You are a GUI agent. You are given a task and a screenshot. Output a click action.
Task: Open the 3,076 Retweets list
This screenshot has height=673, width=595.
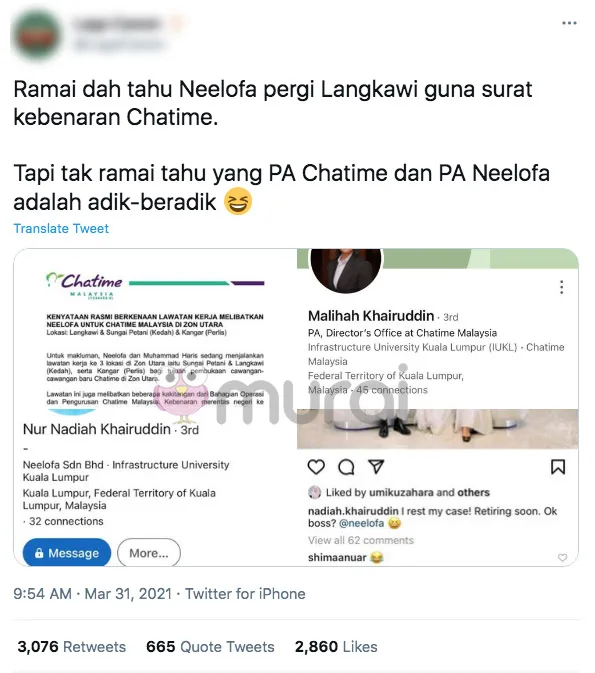pyautogui.click(x=72, y=647)
